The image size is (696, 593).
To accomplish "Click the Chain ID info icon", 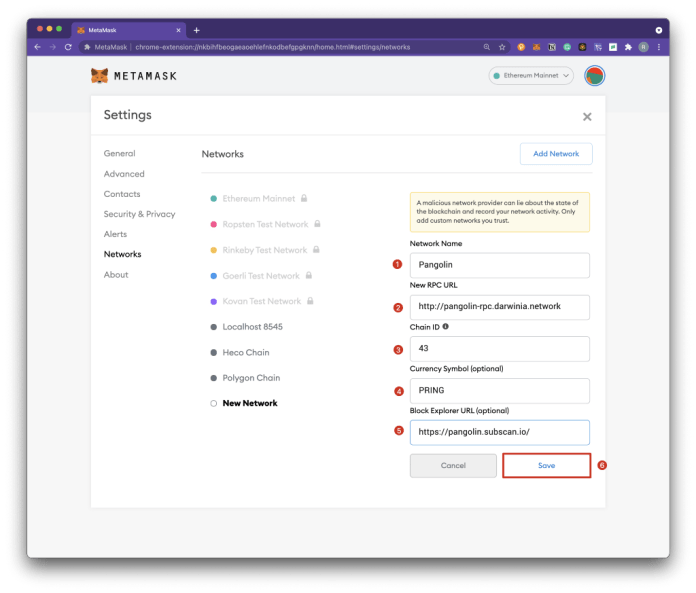I will [446, 326].
